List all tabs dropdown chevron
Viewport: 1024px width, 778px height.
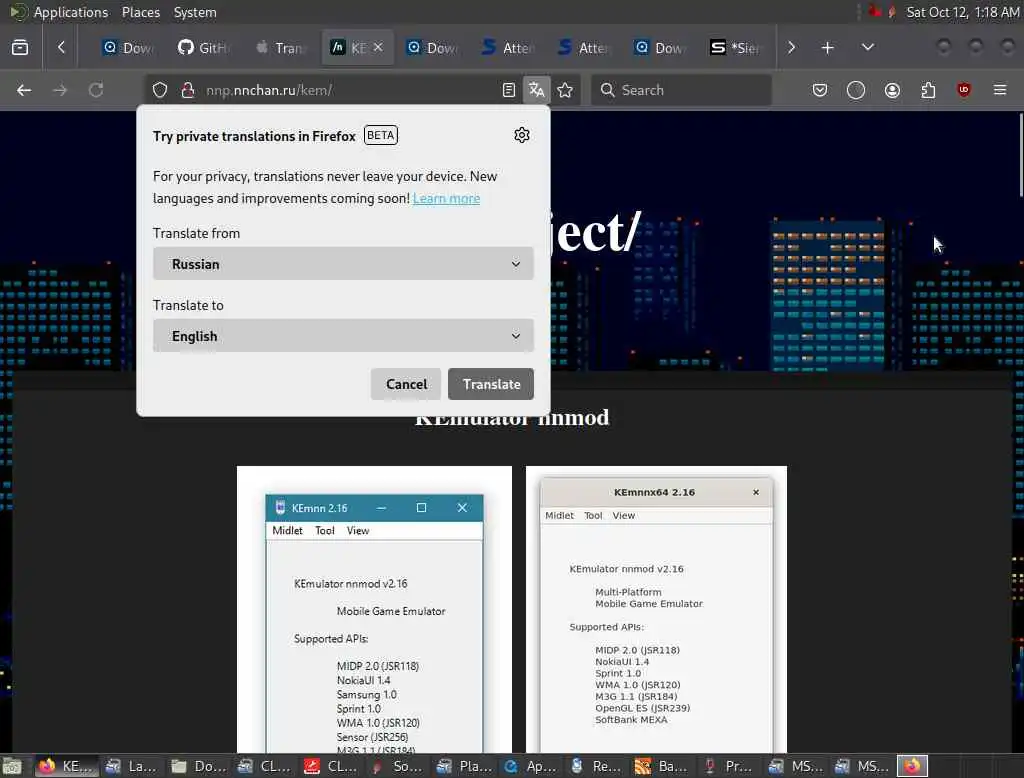pyautogui.click(x=868, y=48)
